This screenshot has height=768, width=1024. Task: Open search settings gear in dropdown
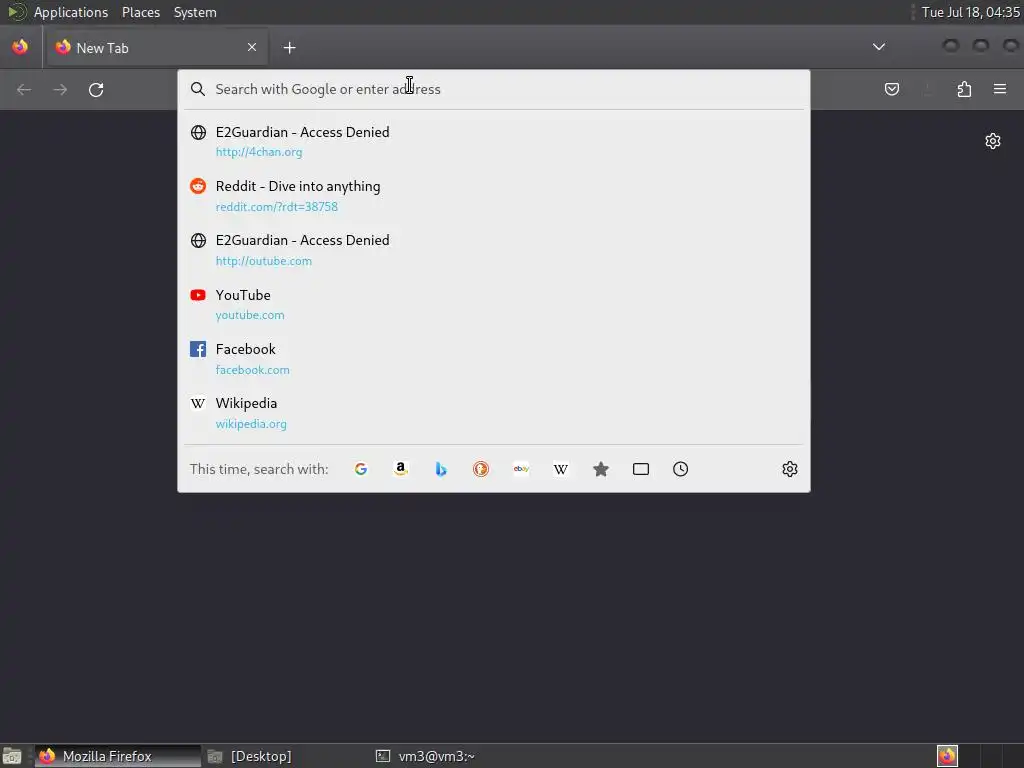(790, 469)
